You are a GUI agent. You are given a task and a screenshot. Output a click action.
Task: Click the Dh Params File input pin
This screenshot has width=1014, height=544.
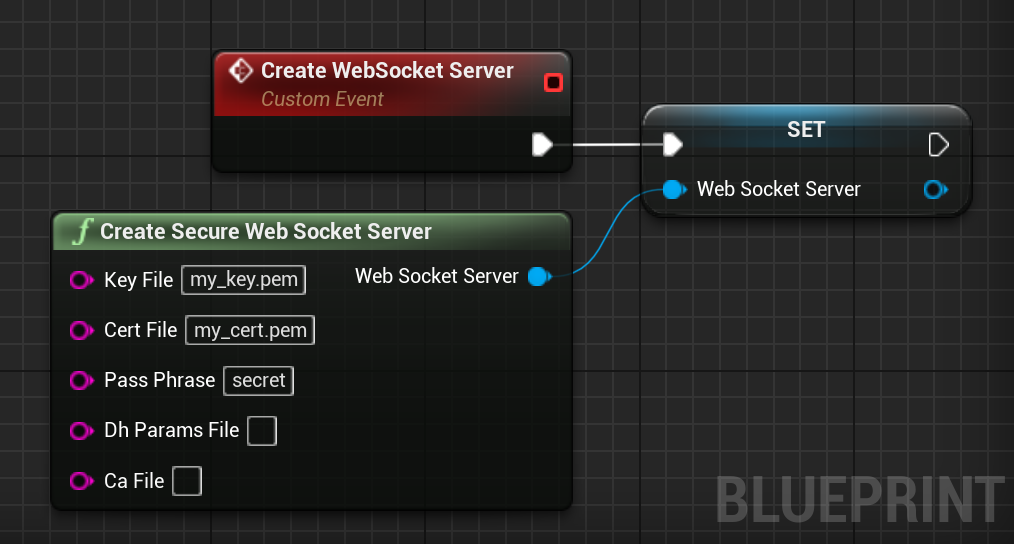click(82, 431)
